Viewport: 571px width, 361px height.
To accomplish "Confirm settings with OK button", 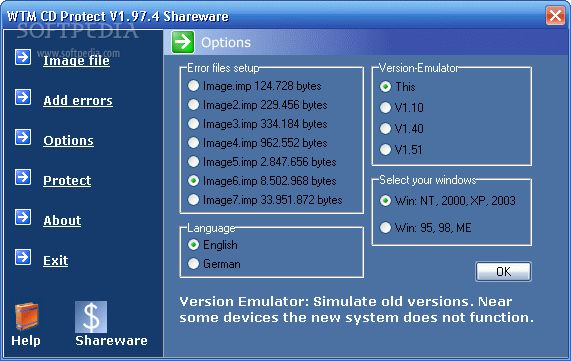I will pyautogui.click(x=503, y=271).
